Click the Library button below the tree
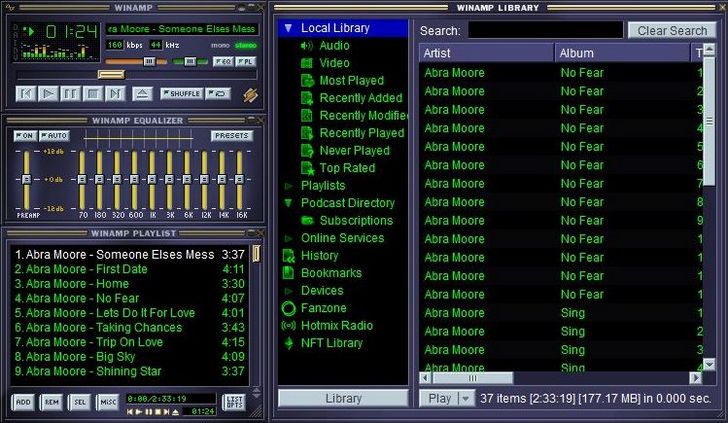 [343, 398]
